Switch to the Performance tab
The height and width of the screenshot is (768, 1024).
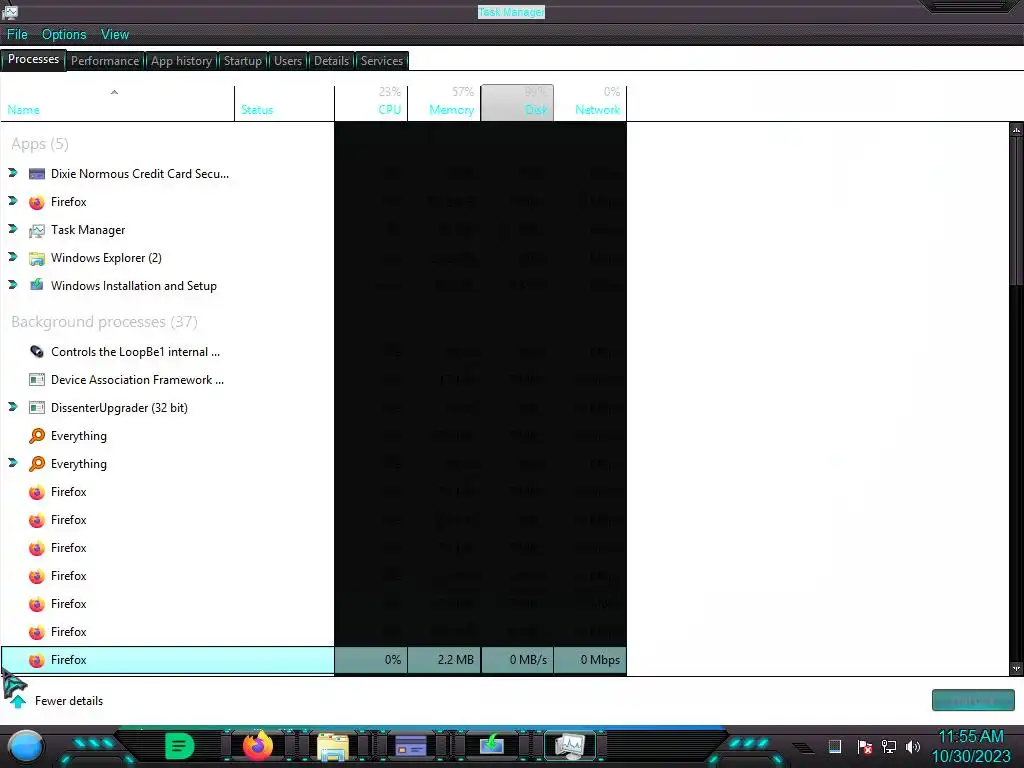point(105,61)
